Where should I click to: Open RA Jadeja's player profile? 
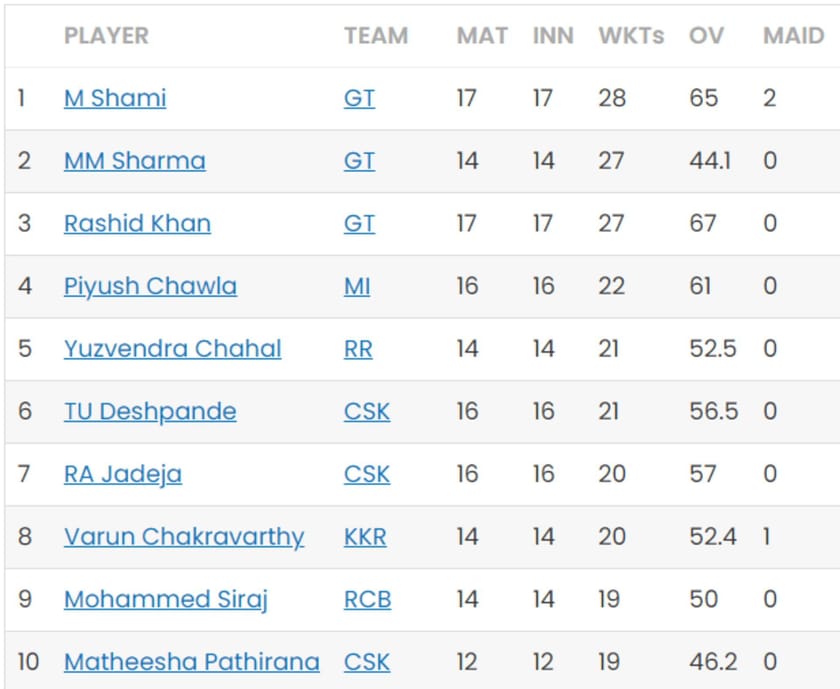(122, 474)
